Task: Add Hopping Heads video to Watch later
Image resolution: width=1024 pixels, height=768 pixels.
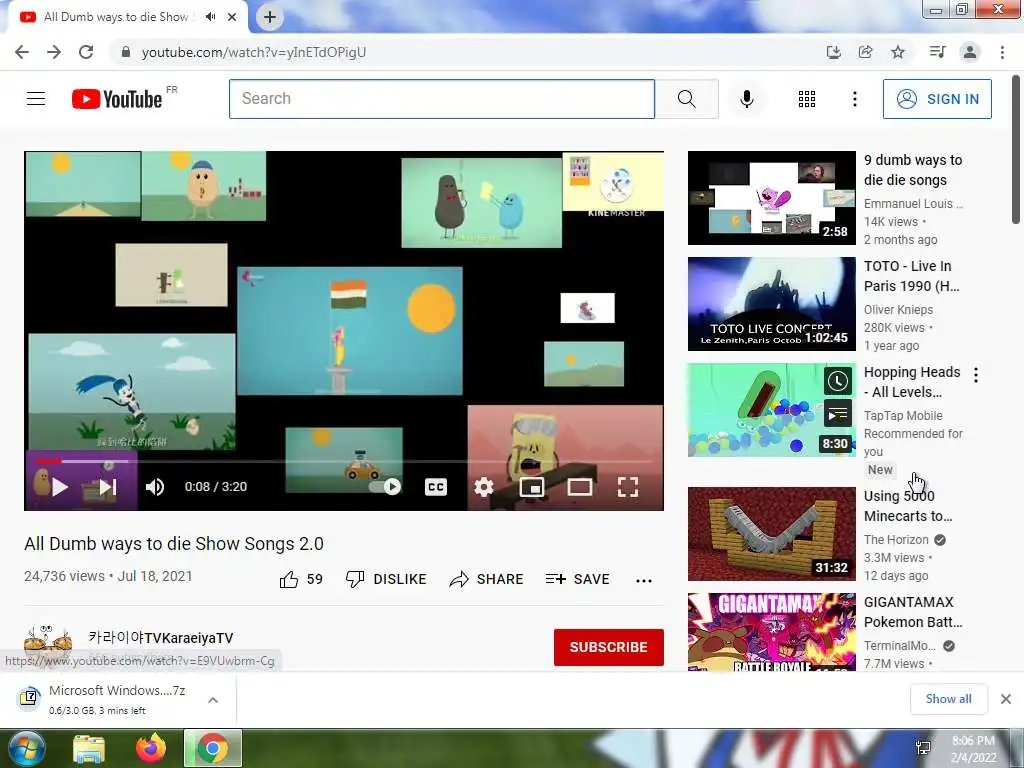Action: click(x=838, y=381)
